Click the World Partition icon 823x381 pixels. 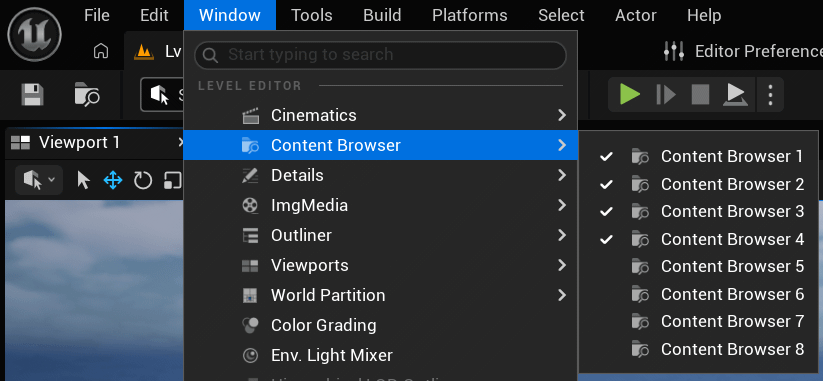click(x=250, y=295)
